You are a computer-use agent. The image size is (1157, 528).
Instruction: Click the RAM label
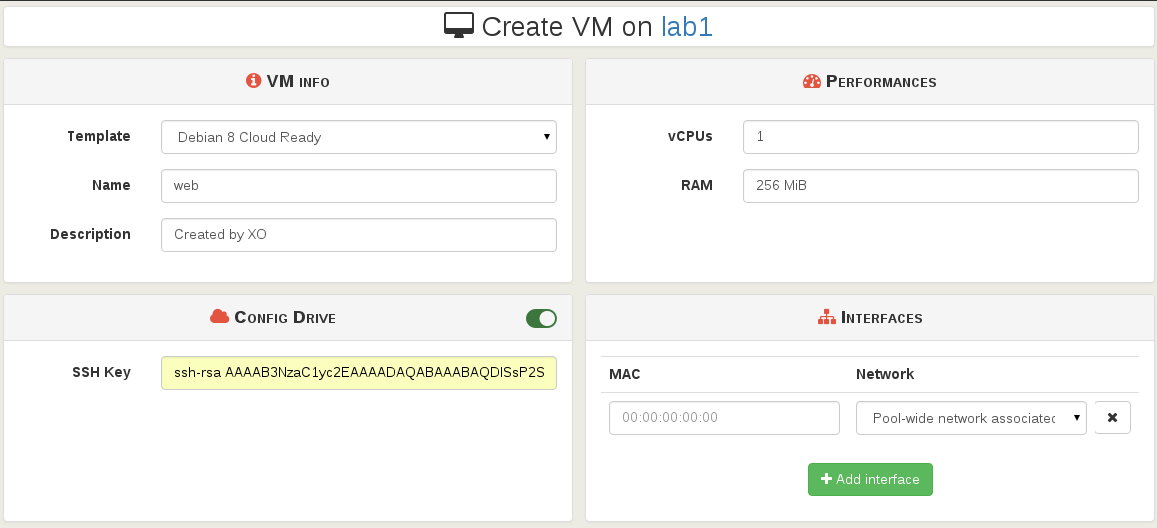[x=697, y=185]
